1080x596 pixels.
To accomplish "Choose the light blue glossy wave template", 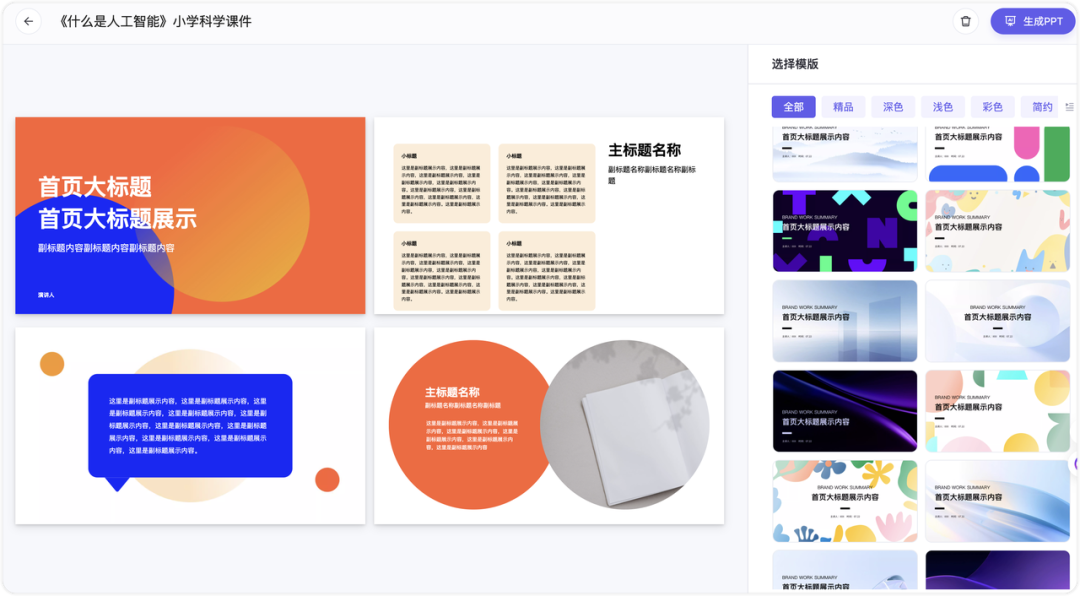I will click(997, 501).
